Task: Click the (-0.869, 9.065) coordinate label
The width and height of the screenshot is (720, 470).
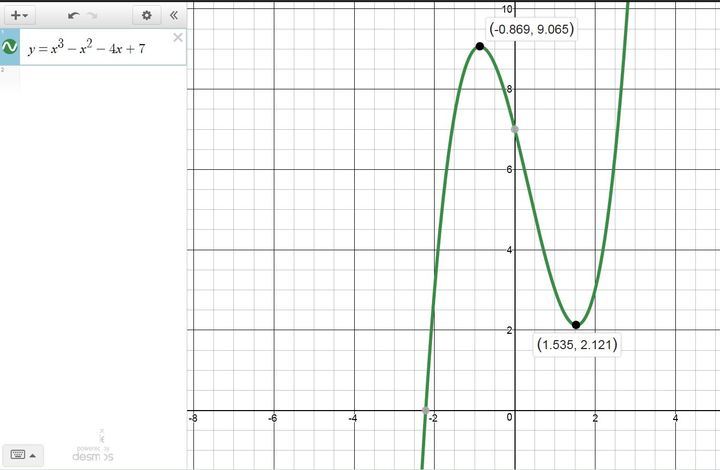Action: pos(532,29)
